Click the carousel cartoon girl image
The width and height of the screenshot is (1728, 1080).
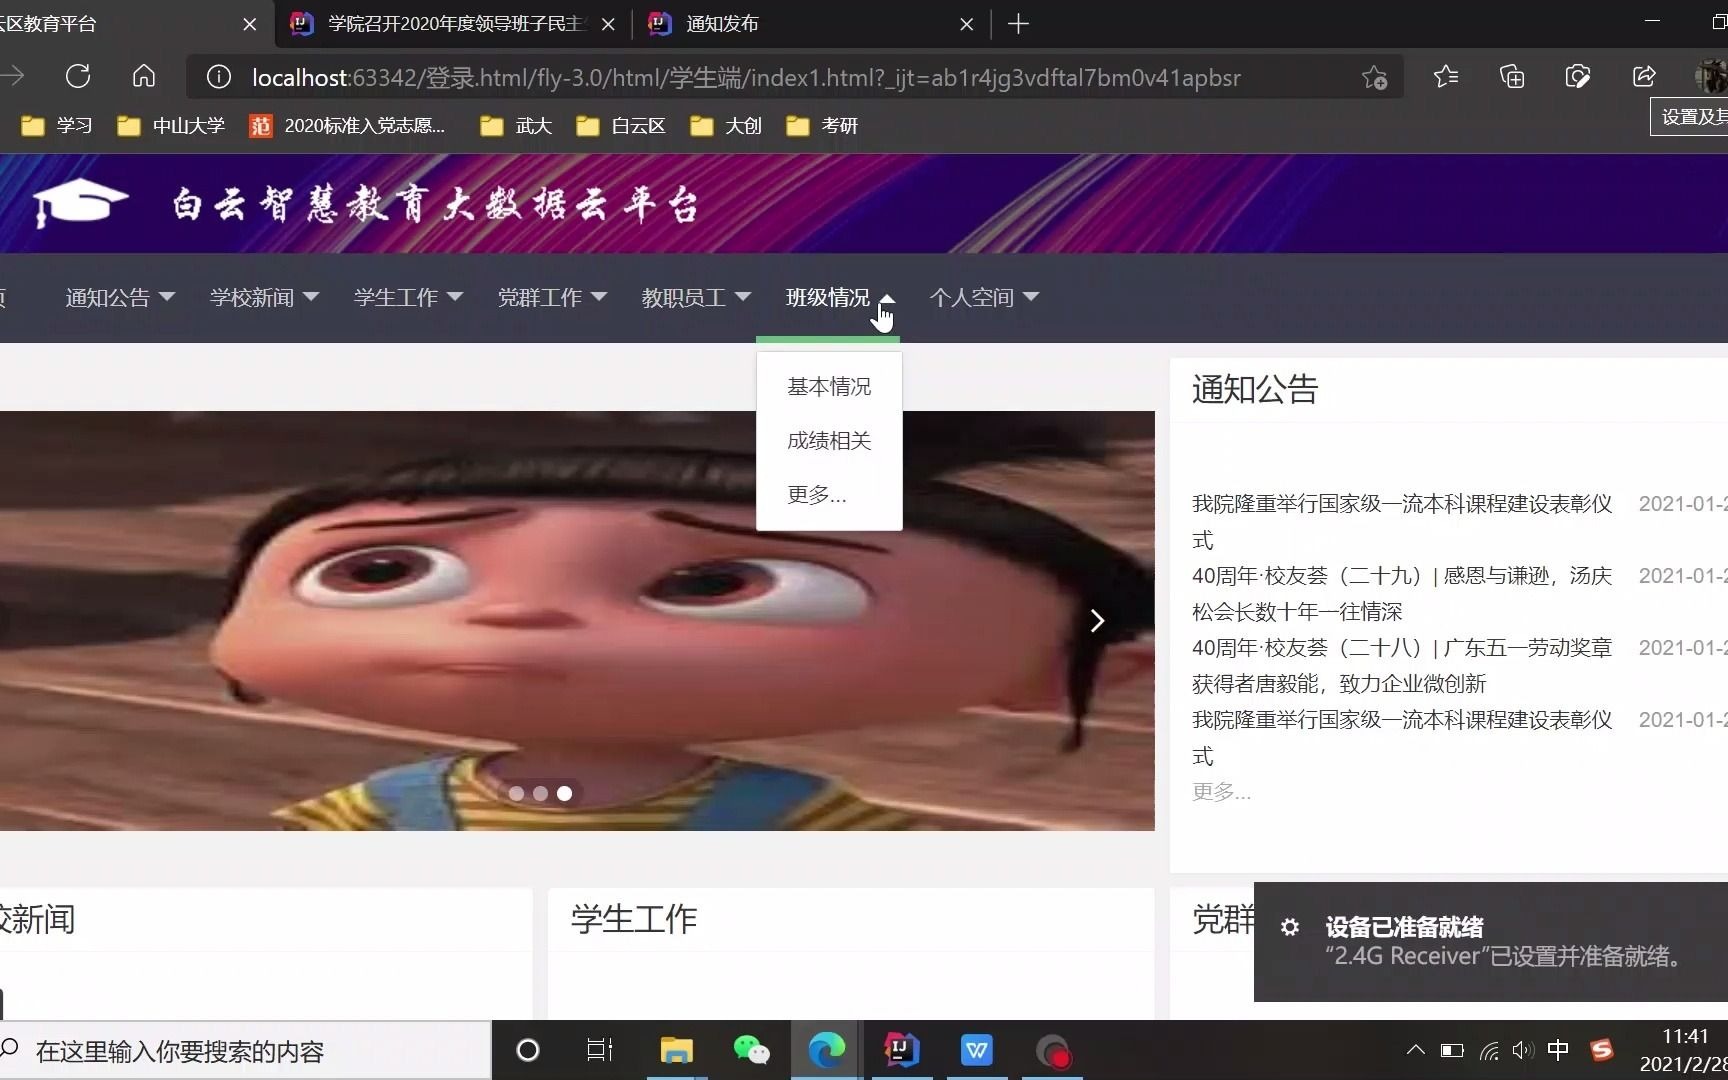point(577,620)
